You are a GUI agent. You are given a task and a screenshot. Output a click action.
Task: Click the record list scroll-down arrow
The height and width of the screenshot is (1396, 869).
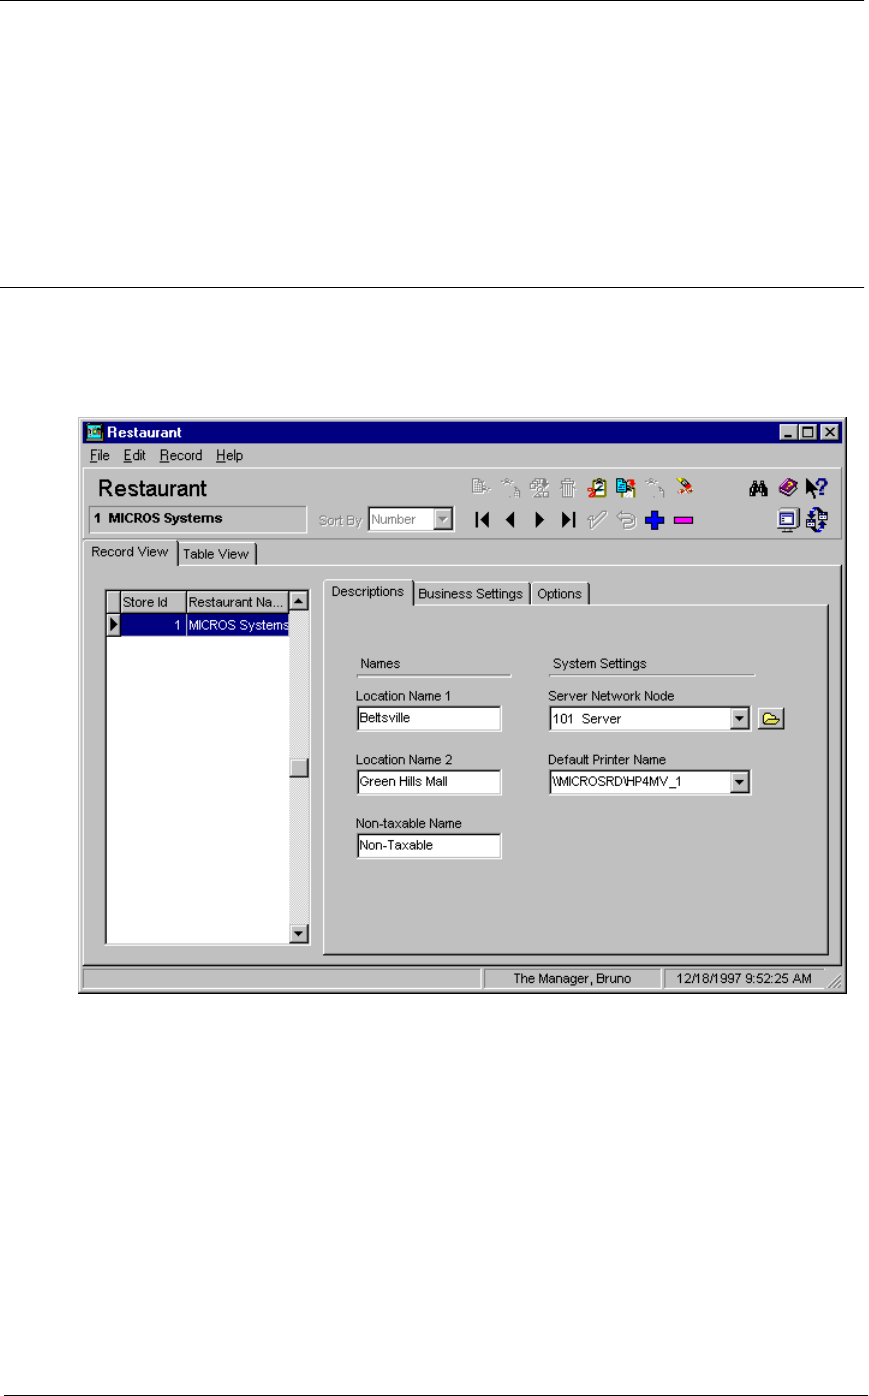pos(299,934)
